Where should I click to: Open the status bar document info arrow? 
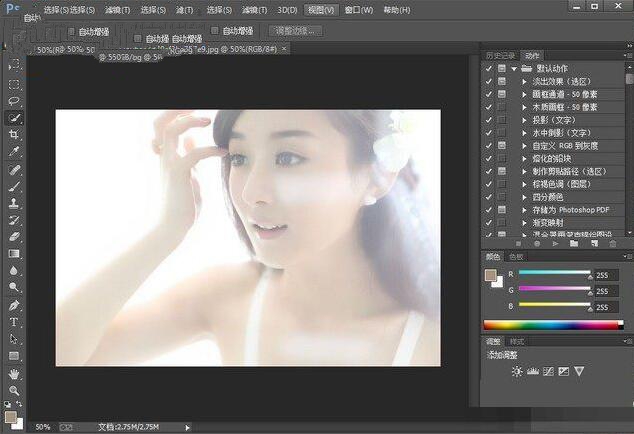(187, 427)
